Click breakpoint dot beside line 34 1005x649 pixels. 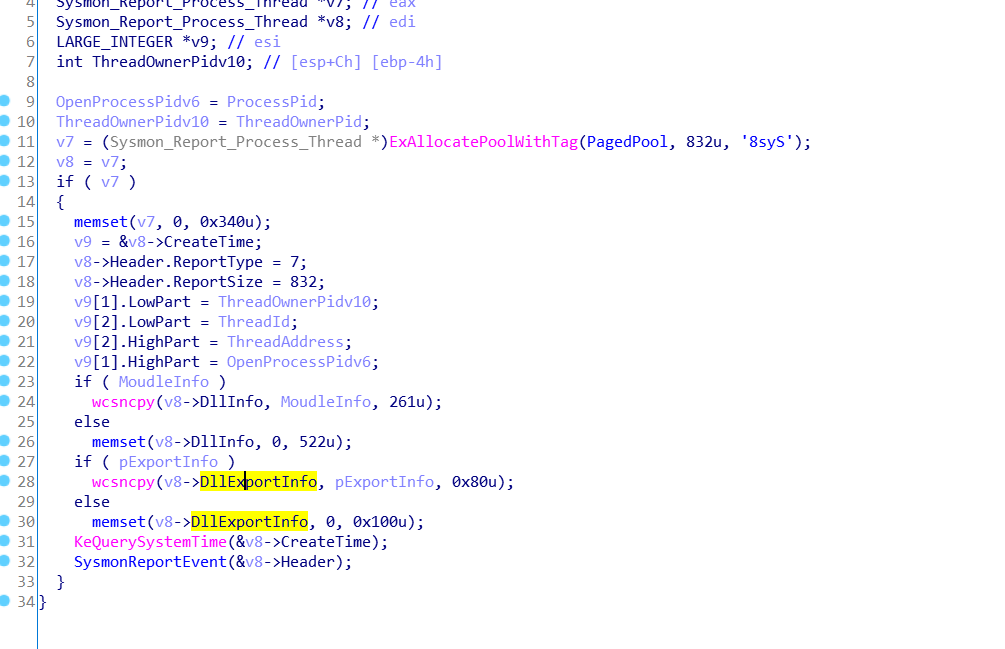coord(4,600)
